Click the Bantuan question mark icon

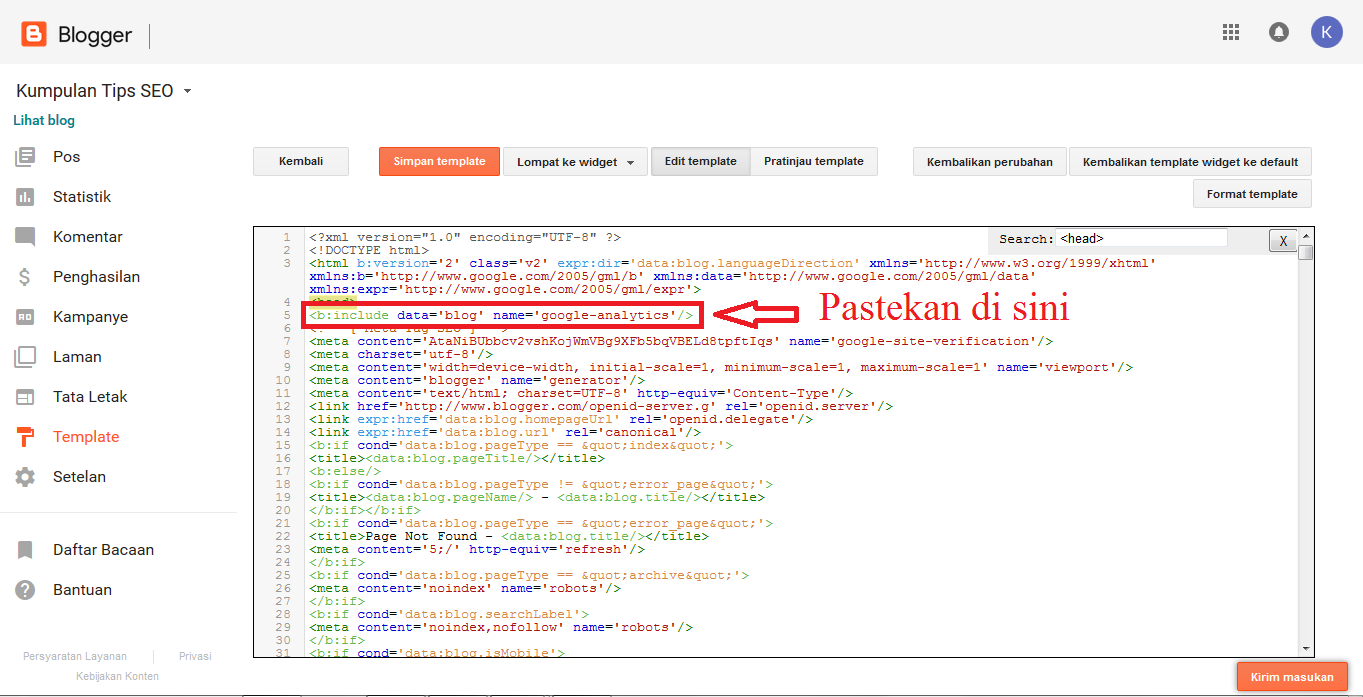tap(25, 590)
